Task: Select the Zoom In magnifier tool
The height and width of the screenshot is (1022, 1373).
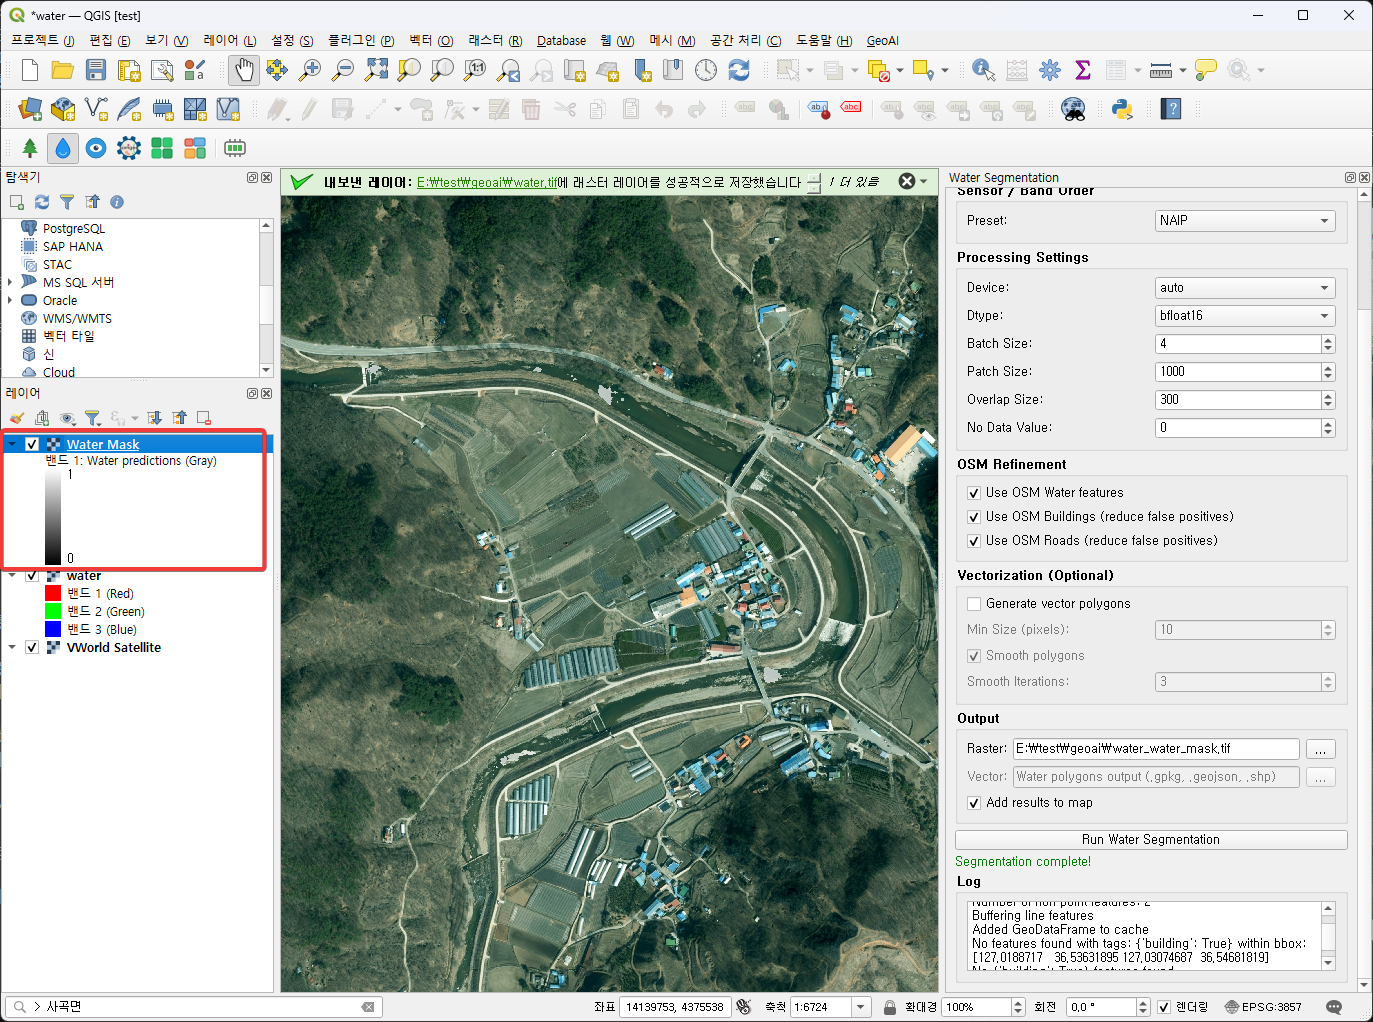Action: pos(310,70)
